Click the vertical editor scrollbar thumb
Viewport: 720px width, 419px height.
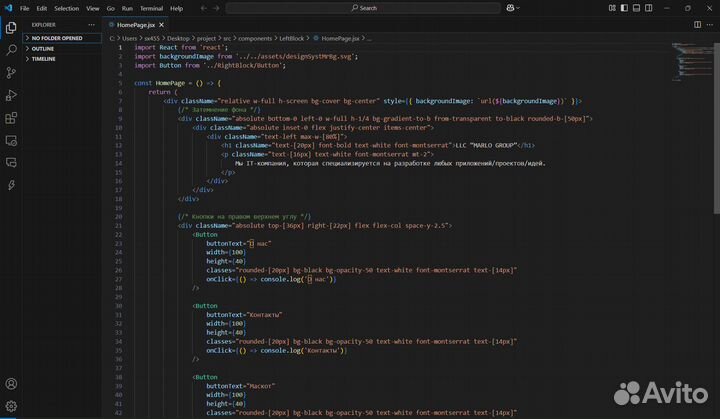(716, 129)
